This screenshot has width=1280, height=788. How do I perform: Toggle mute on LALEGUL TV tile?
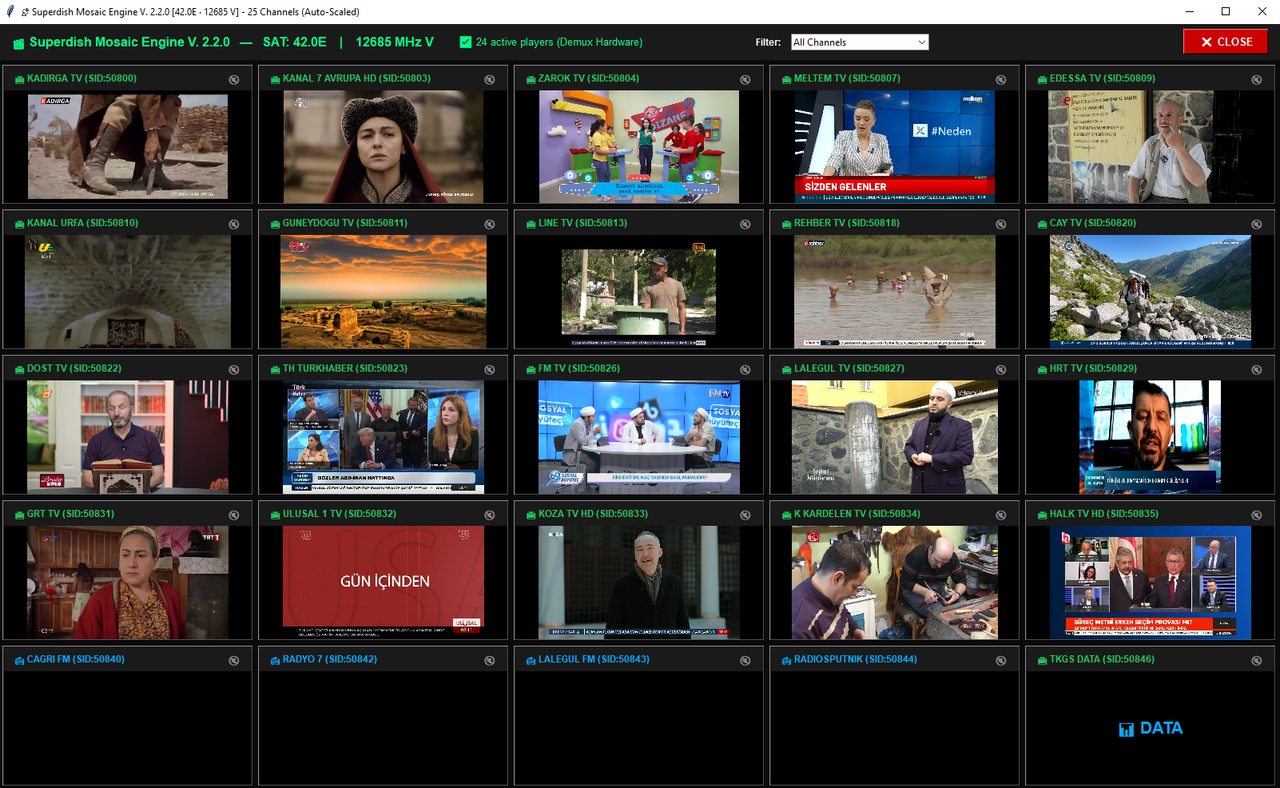tap(1001, 369)
